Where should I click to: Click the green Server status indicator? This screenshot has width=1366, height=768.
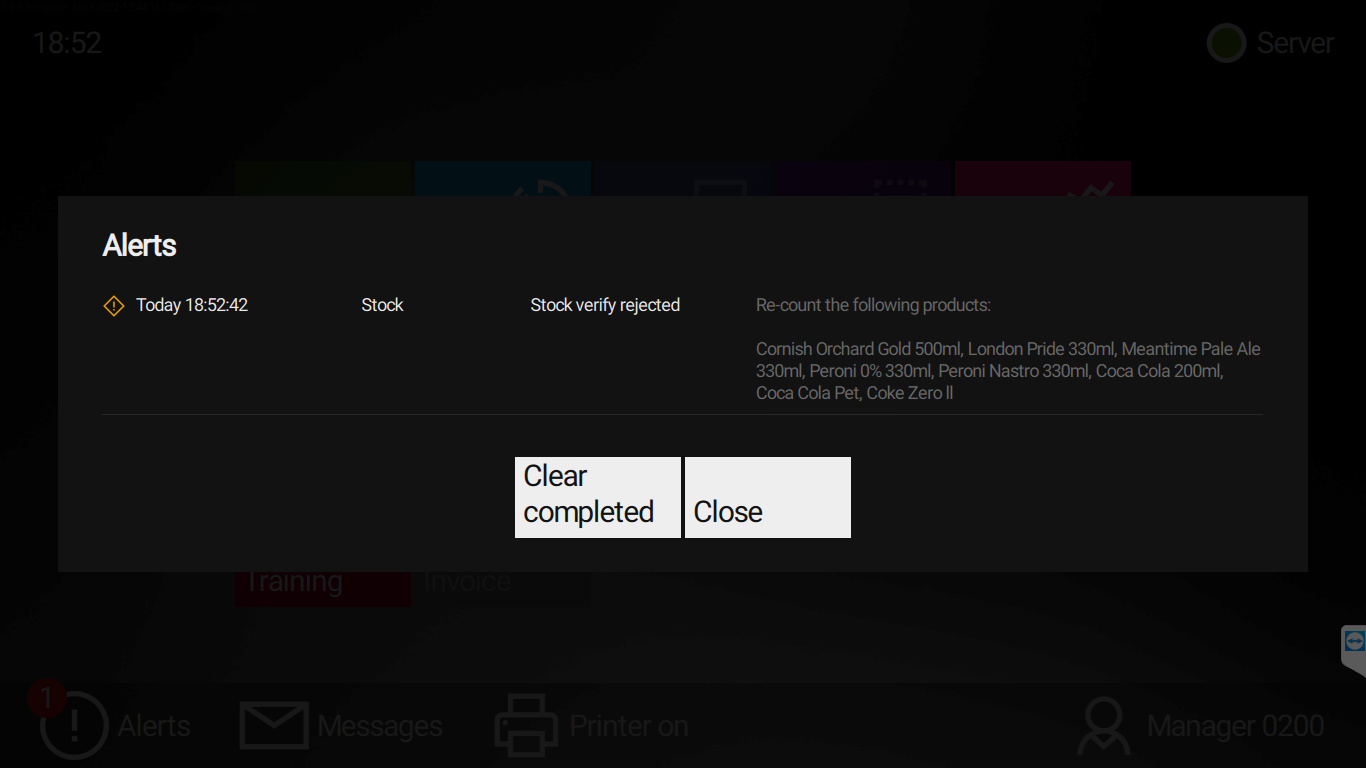point(1225,44)
